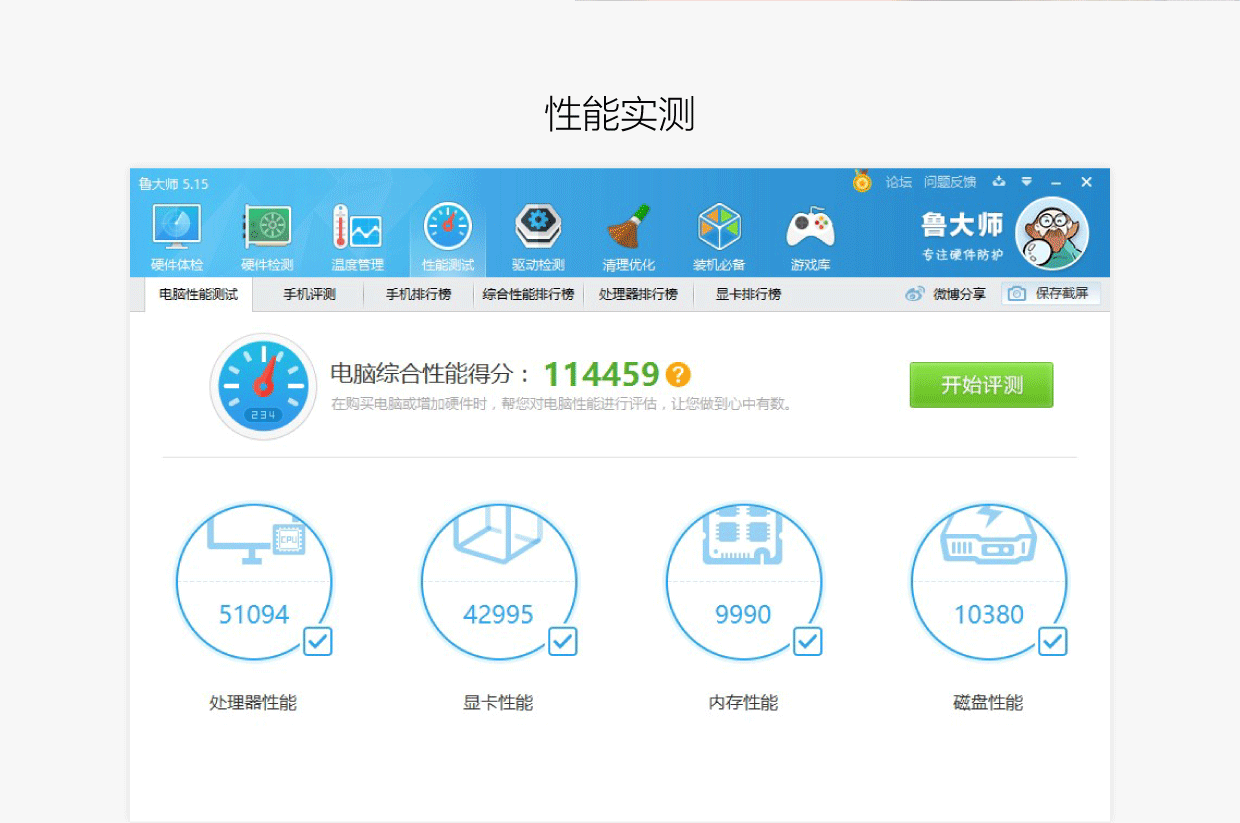Click the overall score 114459
This screenshot has width=1240, height=823.
tap(602, 375)
